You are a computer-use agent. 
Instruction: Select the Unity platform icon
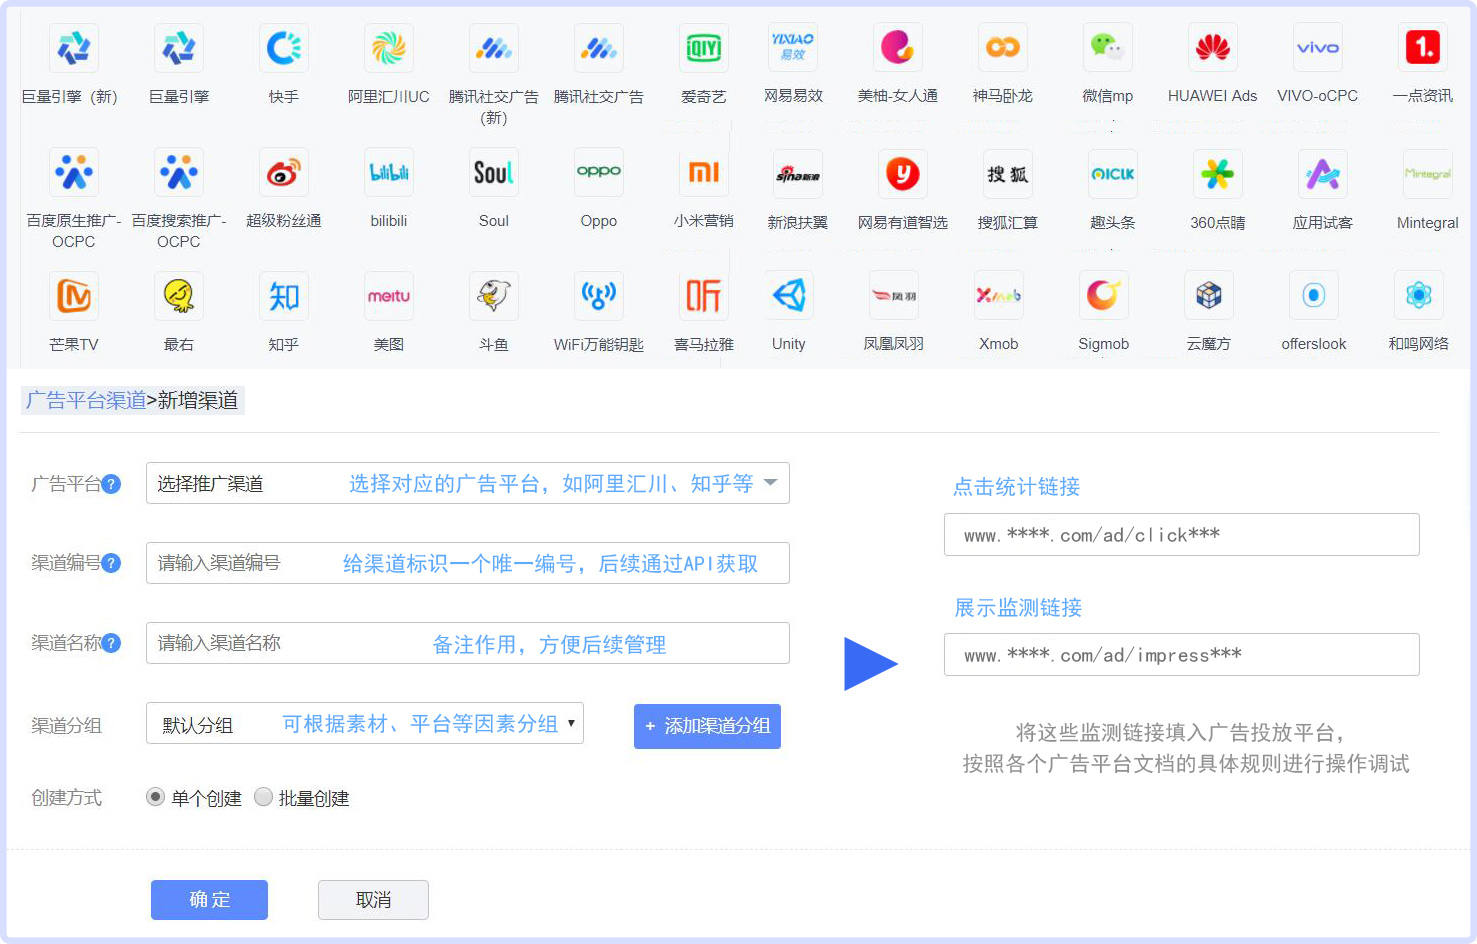pos(789,295)
